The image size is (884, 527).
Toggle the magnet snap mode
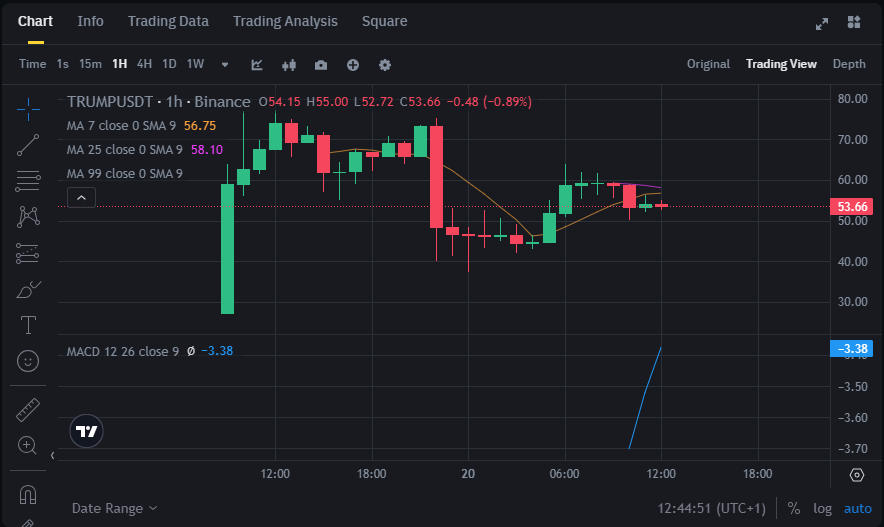click(28, 494)
